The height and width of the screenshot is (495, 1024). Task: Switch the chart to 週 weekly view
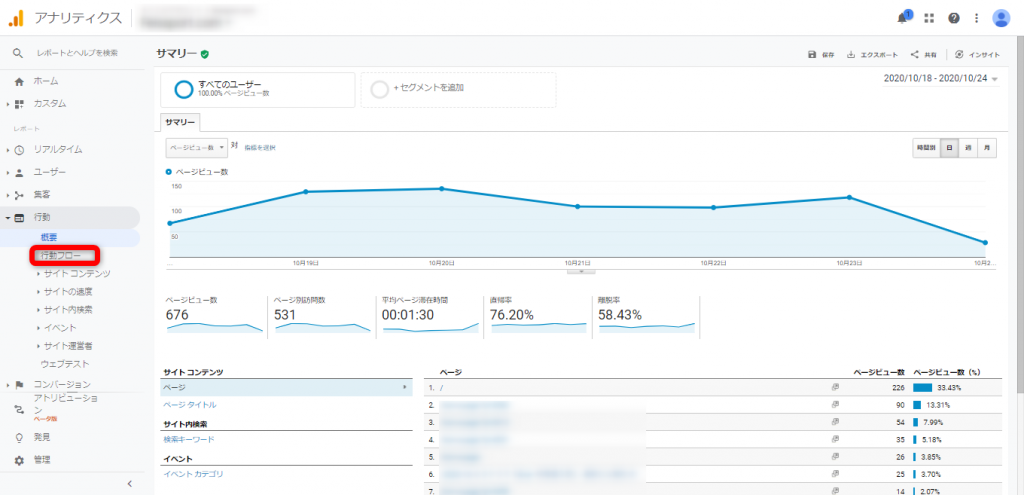tap(968, 148)
